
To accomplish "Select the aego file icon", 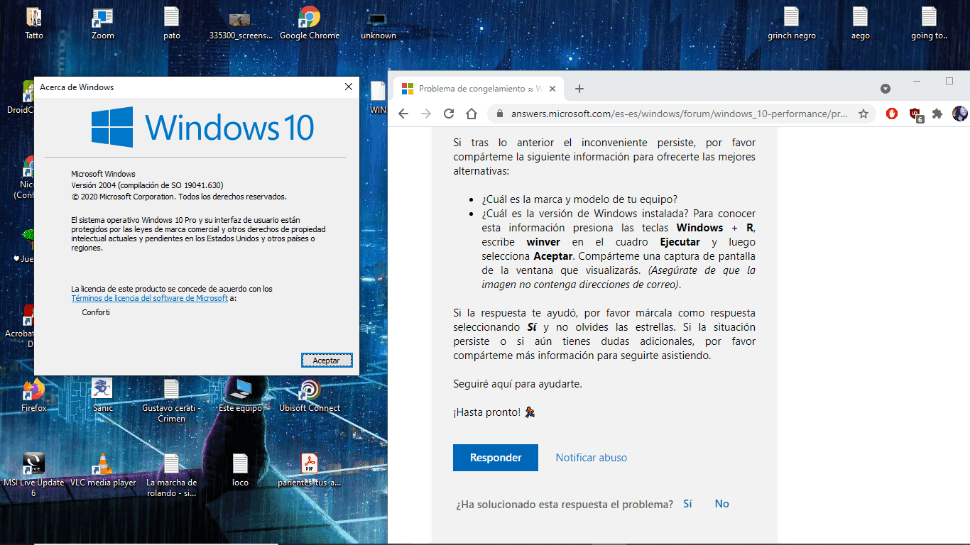I will pyautogui.click(x=860, y=24).
